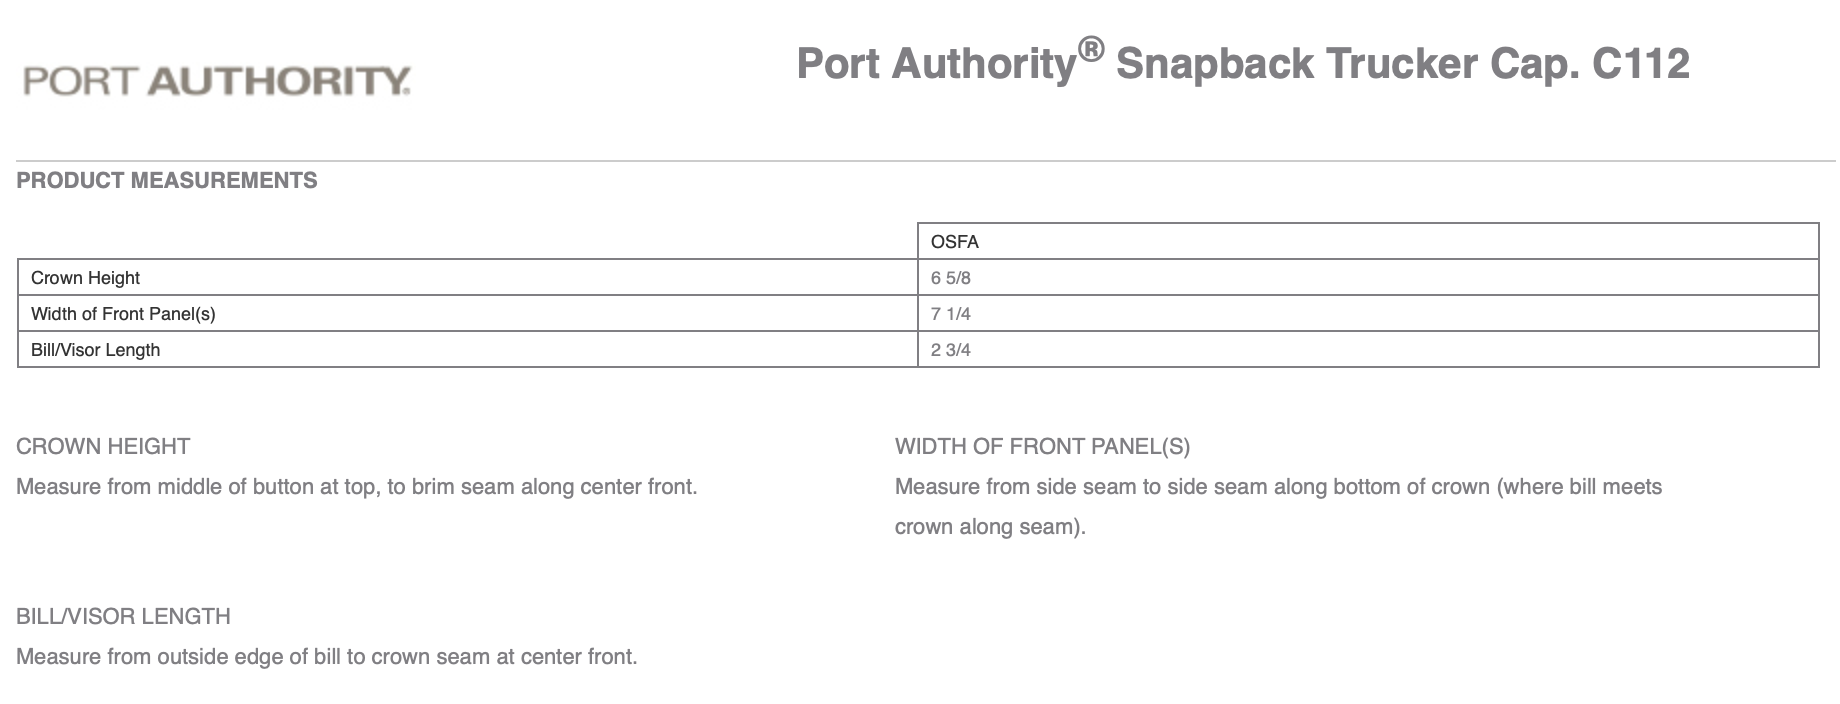Click the WIDTH OF FRONT PANEL(S) instructions heading
This screenshot has width=1840, height=704.
(1042, 446)
